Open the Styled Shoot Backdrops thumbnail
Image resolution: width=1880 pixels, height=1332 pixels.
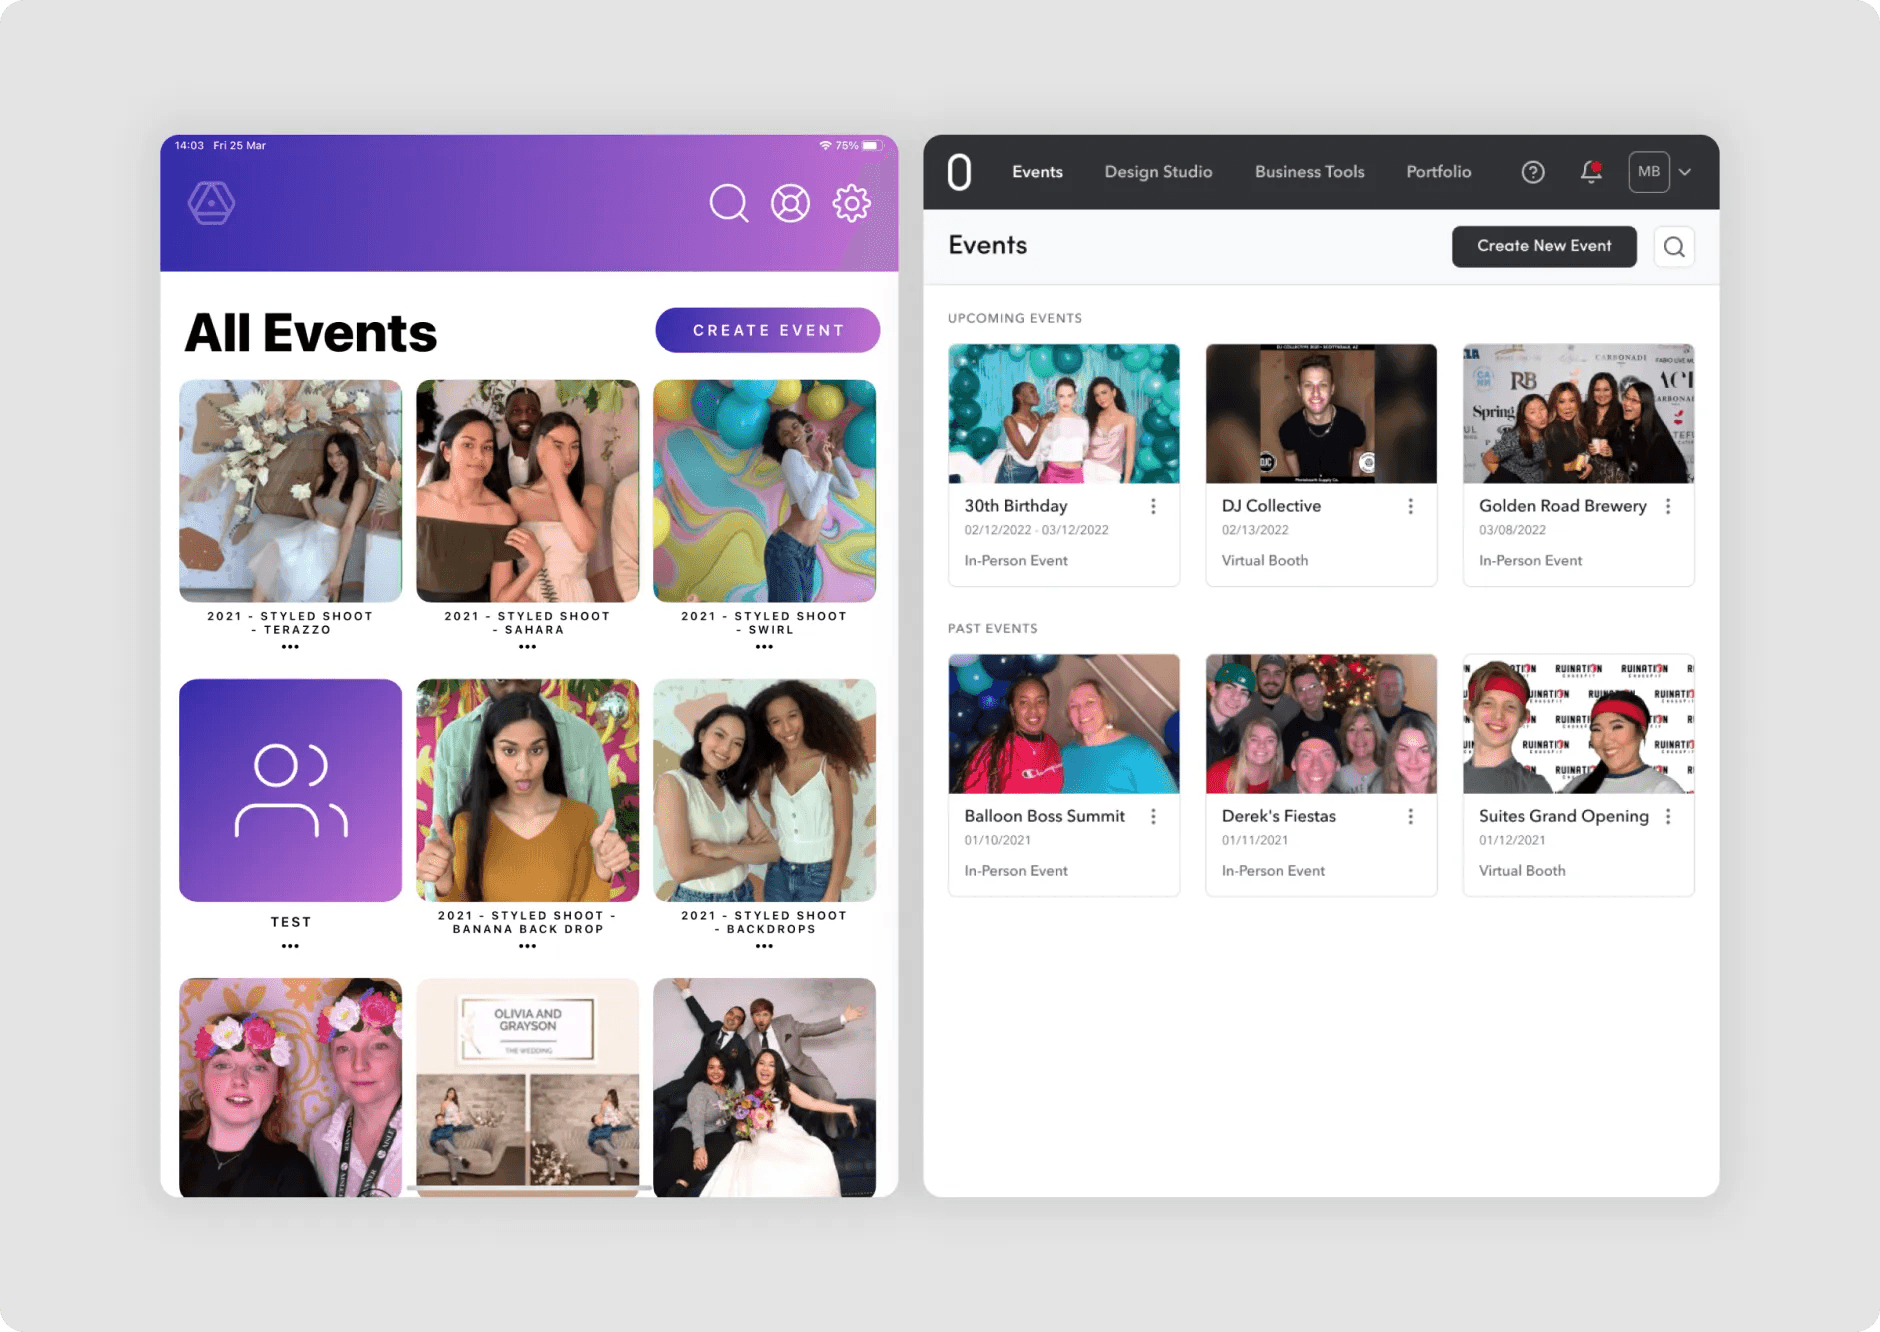point(764,790)
